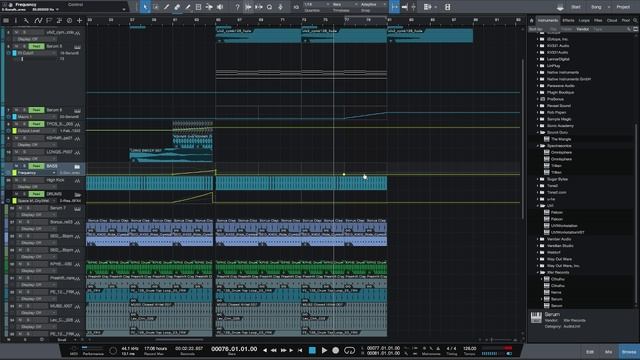640x360 pixels.
Task: Collapse the Xfer Records folder
Action: pyautogui.click(x=538, y=272)
